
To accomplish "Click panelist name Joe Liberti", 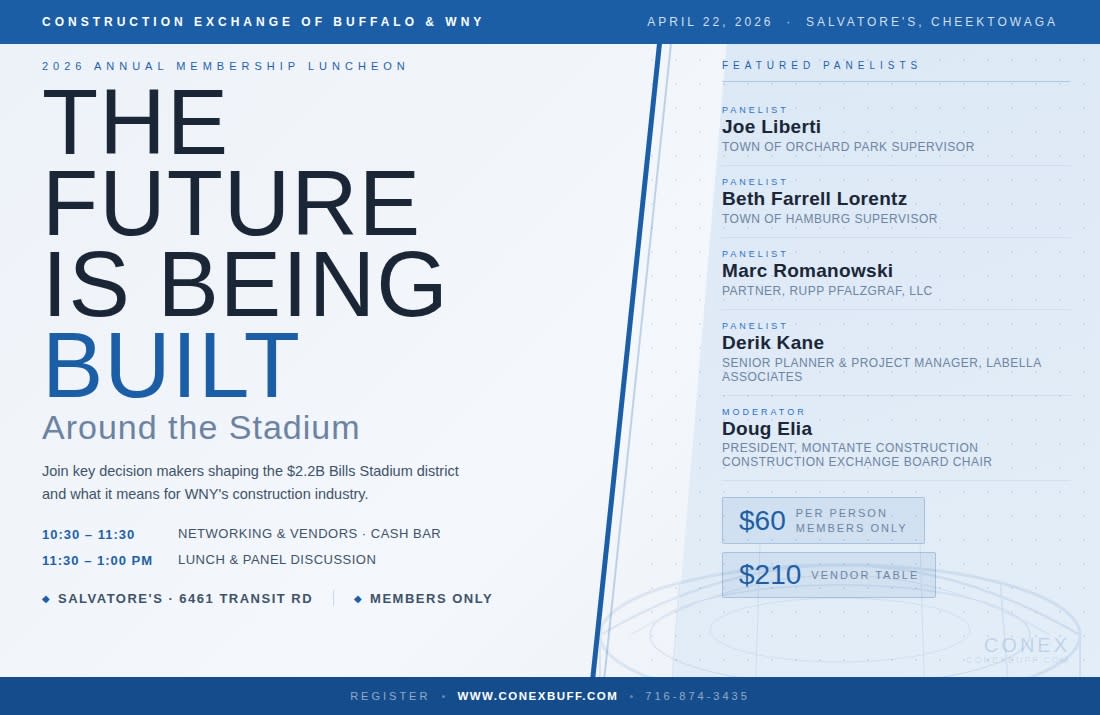I will 771,127.
